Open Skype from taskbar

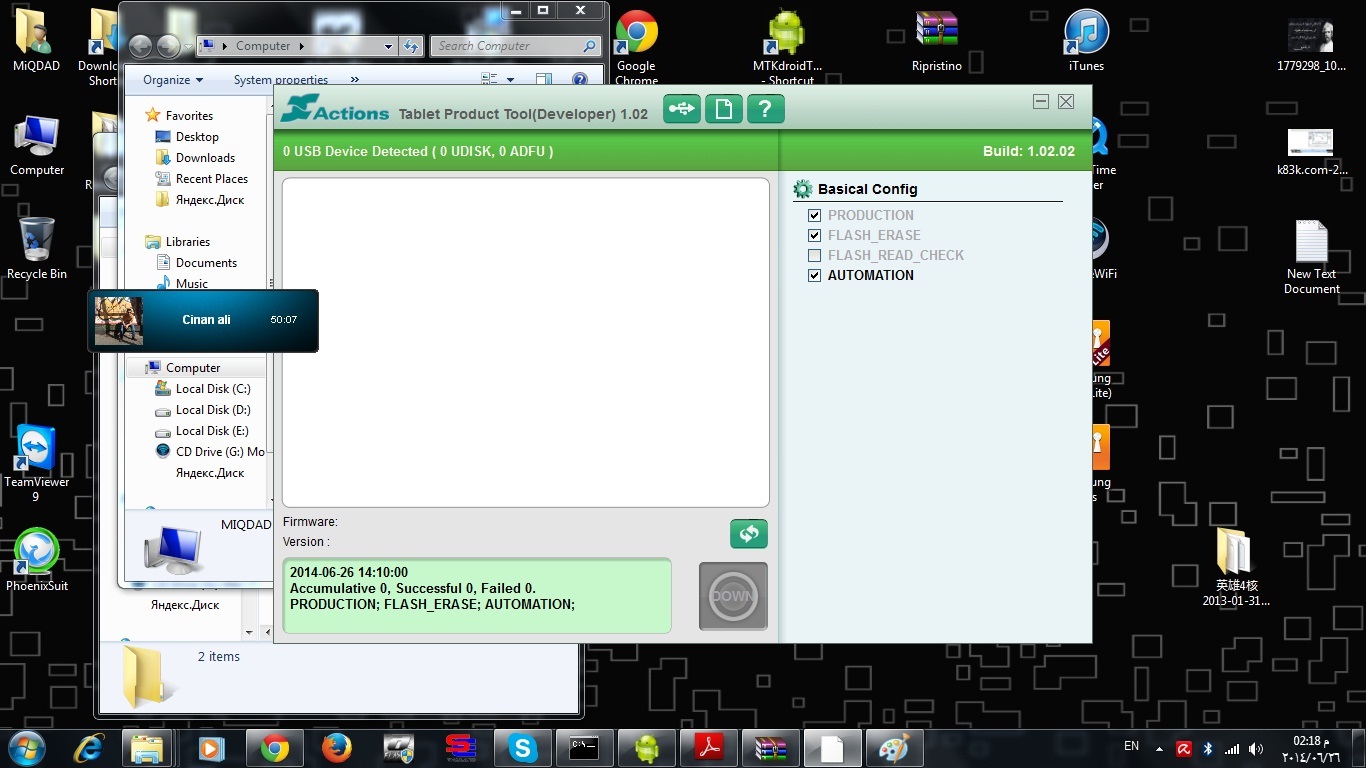click(x=522, y=748)
